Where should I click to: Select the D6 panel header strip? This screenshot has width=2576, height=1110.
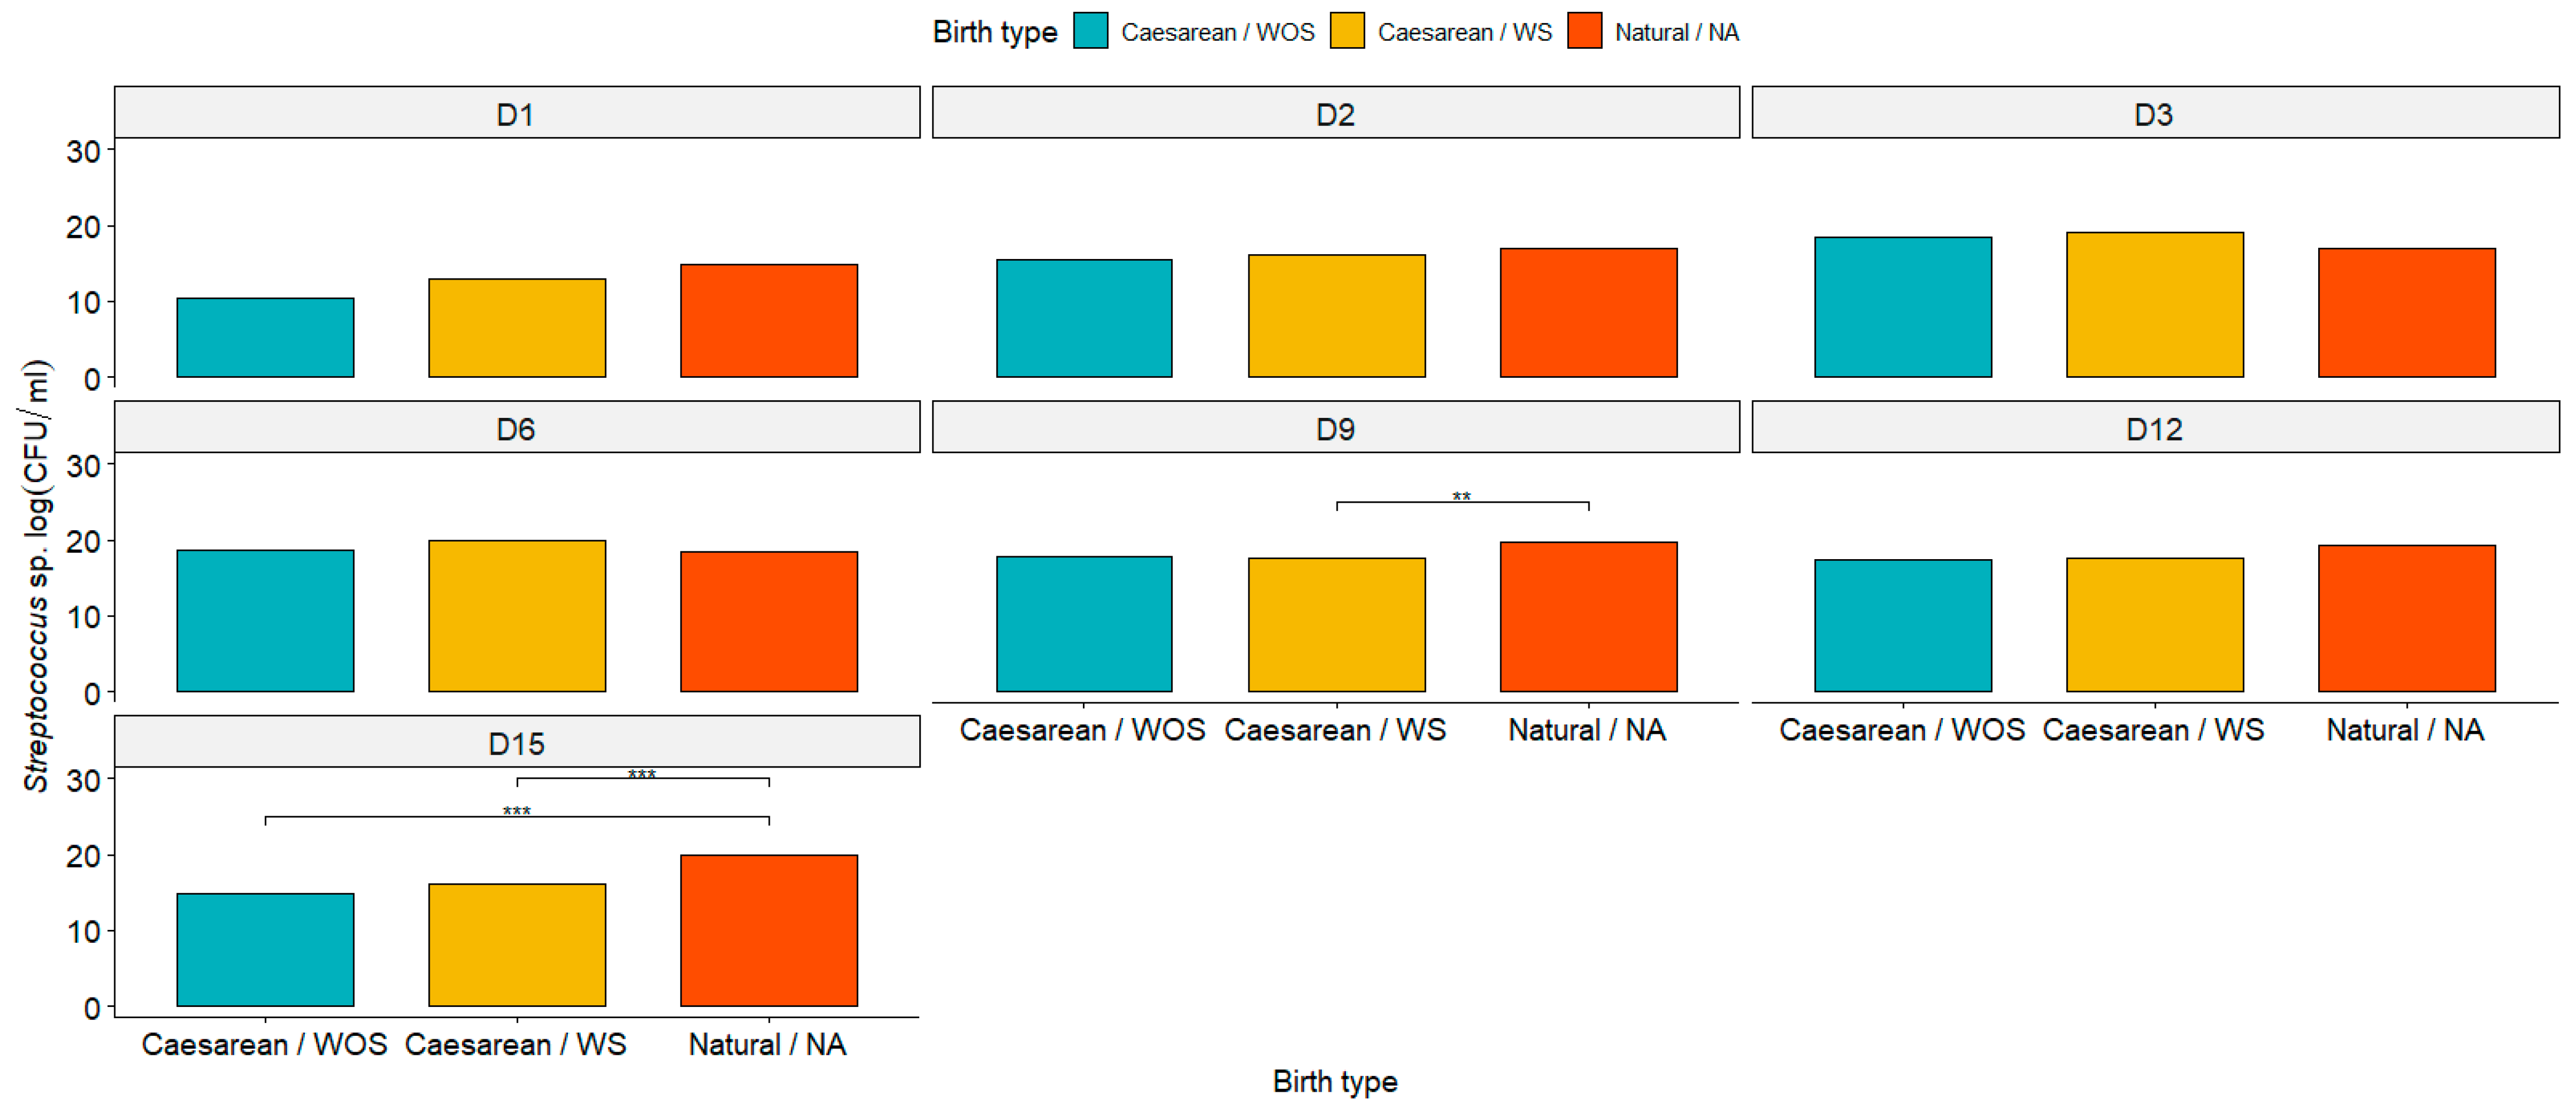coord(517,428)
